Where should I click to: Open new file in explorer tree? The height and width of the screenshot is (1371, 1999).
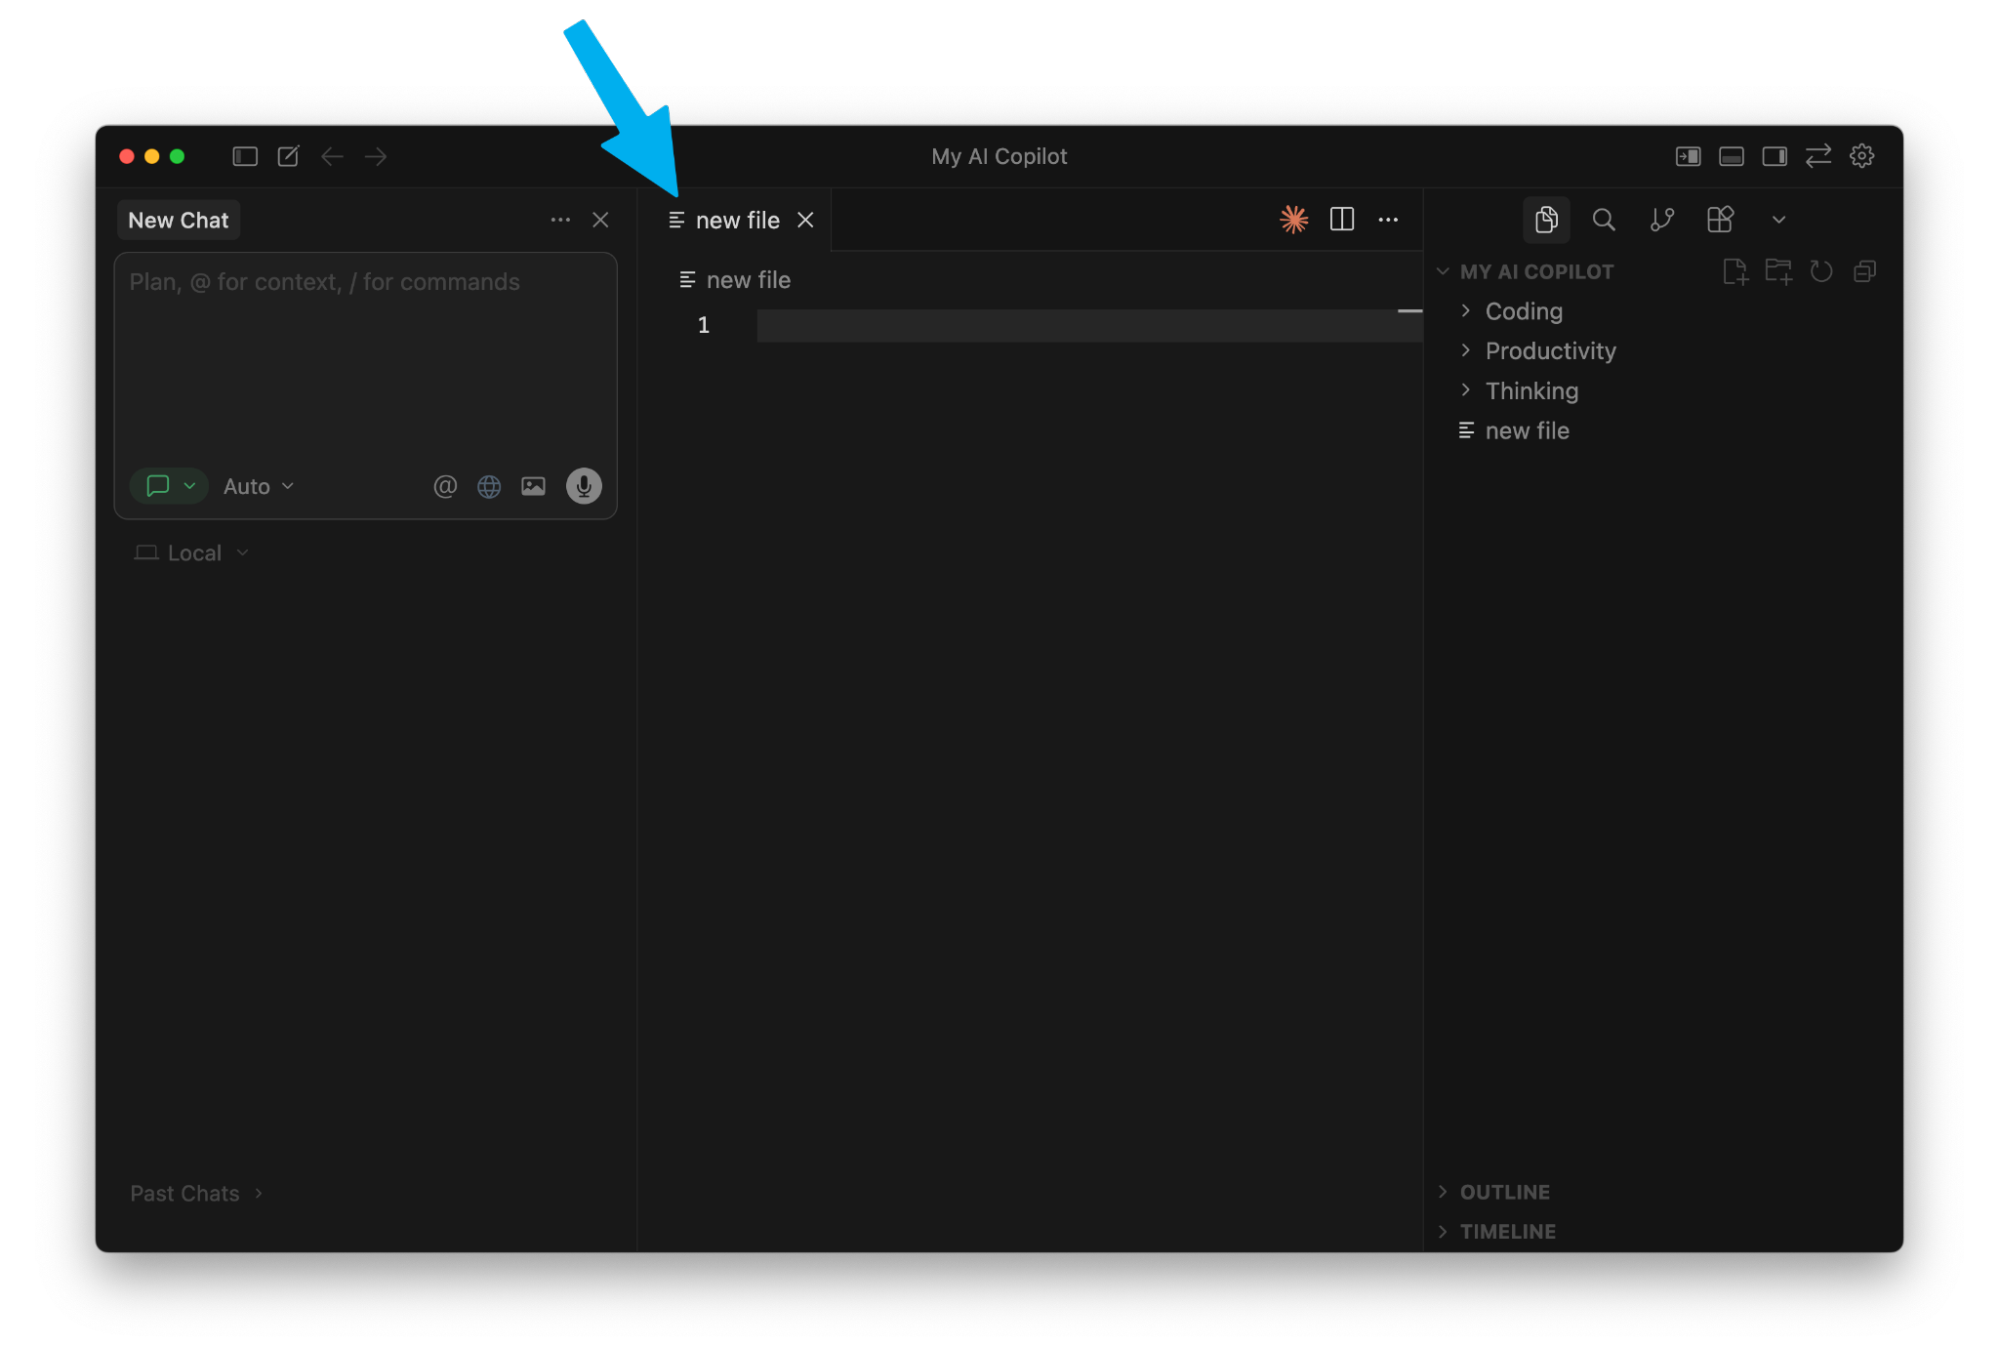coord(1526,431)
